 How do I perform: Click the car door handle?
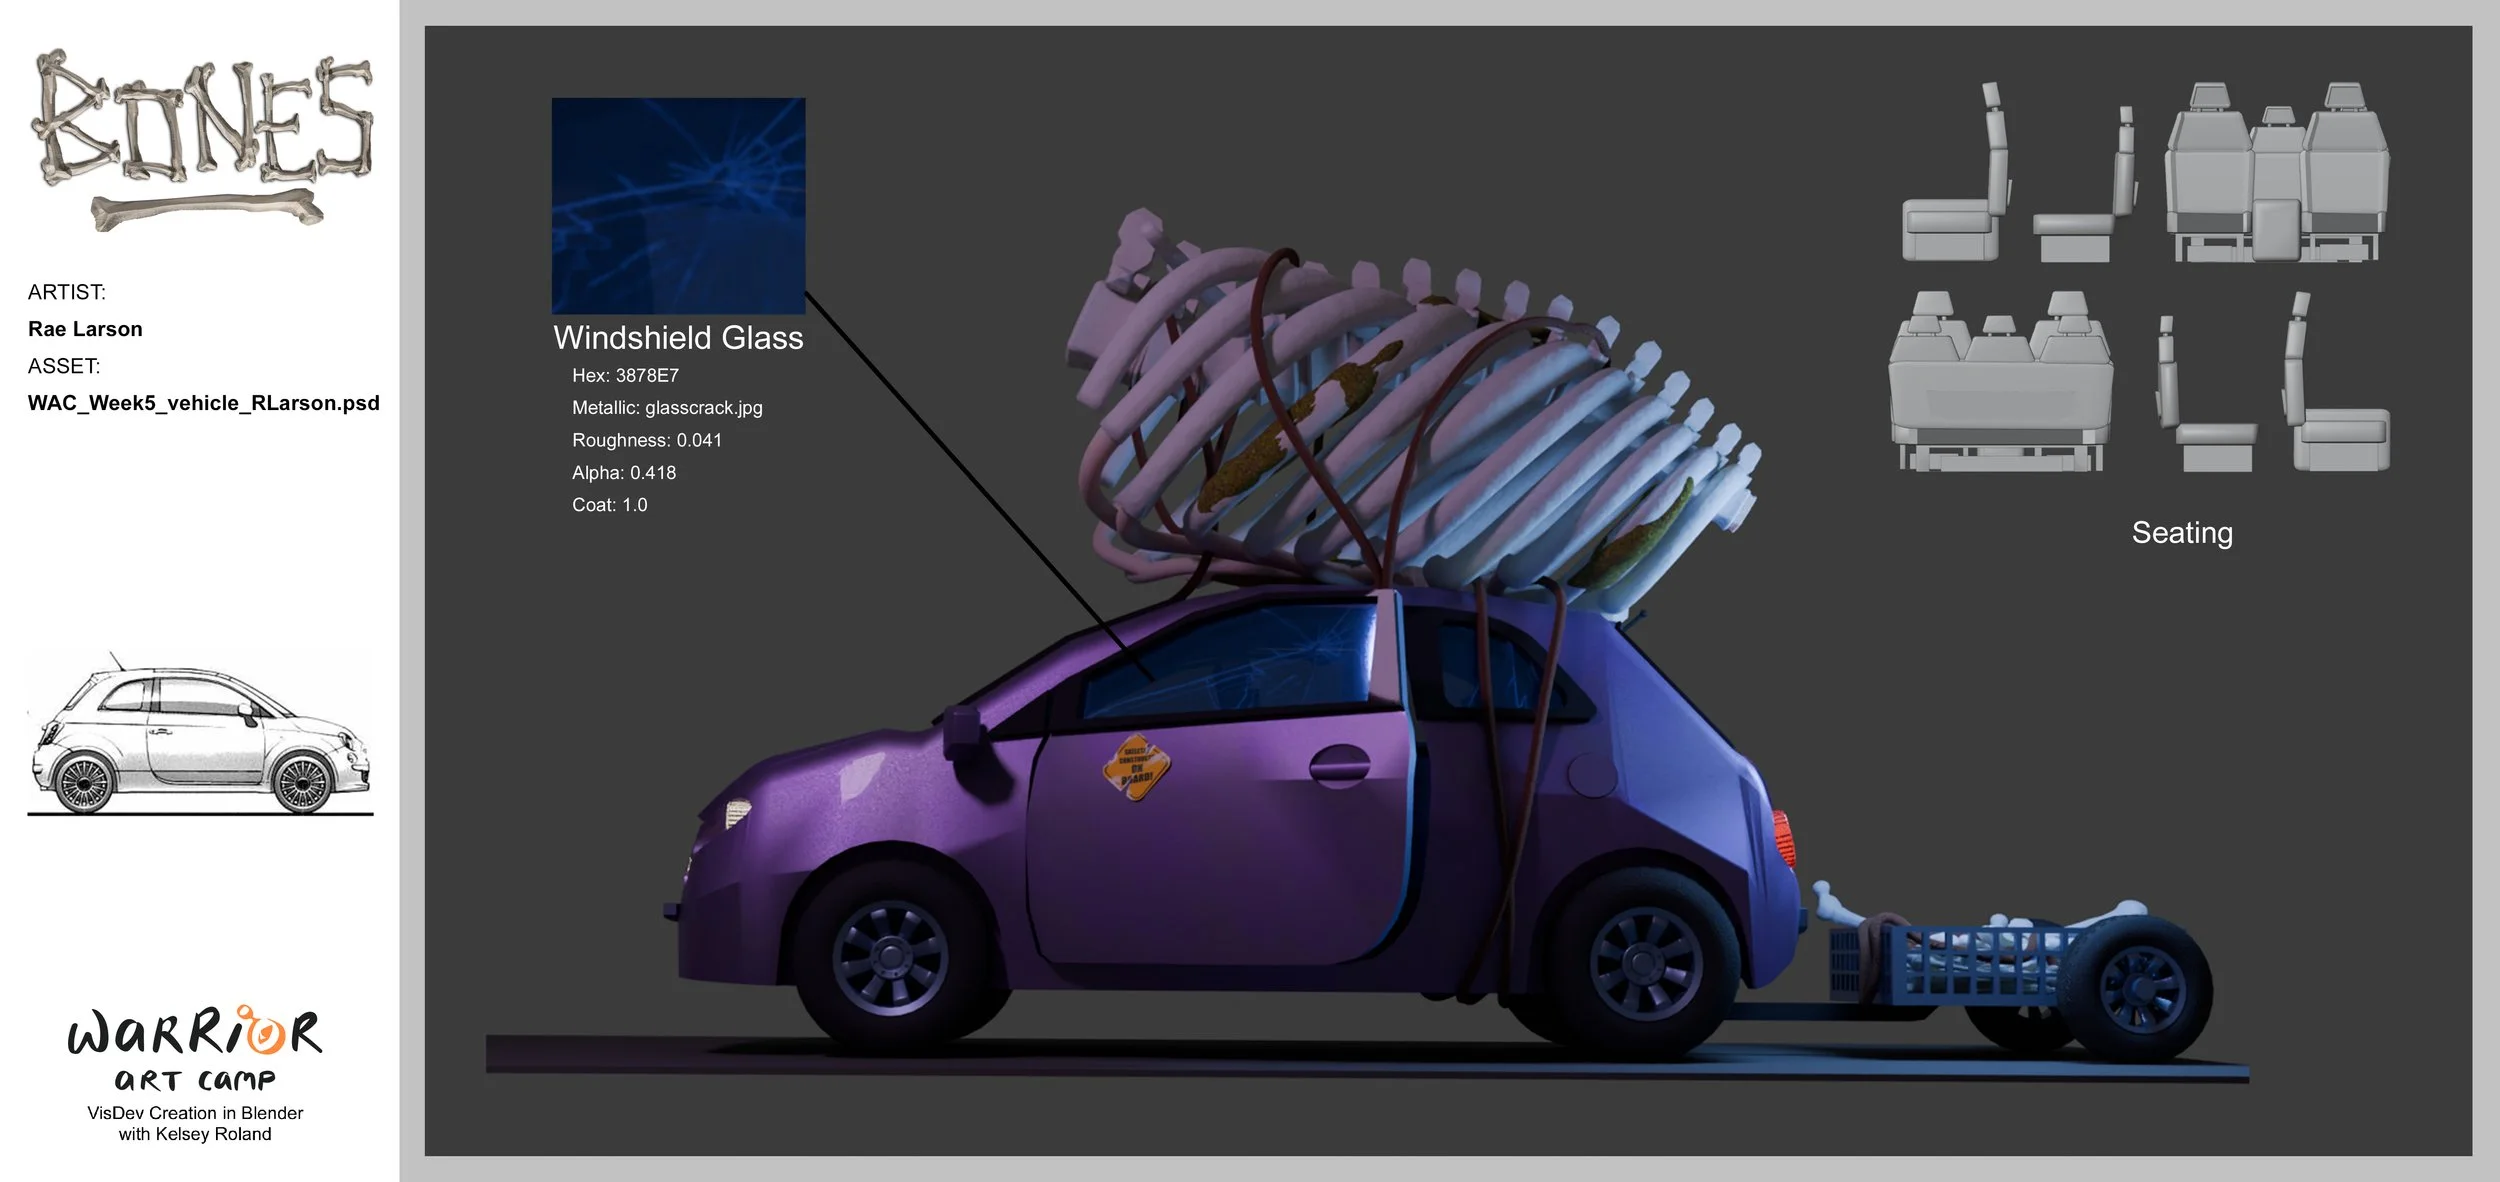(1339, 767)
